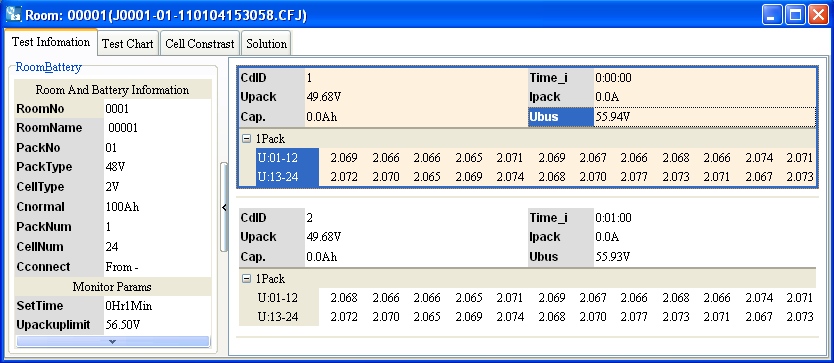The width and height of the screenshot is (834, 363).
Task: Collapse the first 1Pack tree node
Action: pyautogui.click(x=246, y=139)
